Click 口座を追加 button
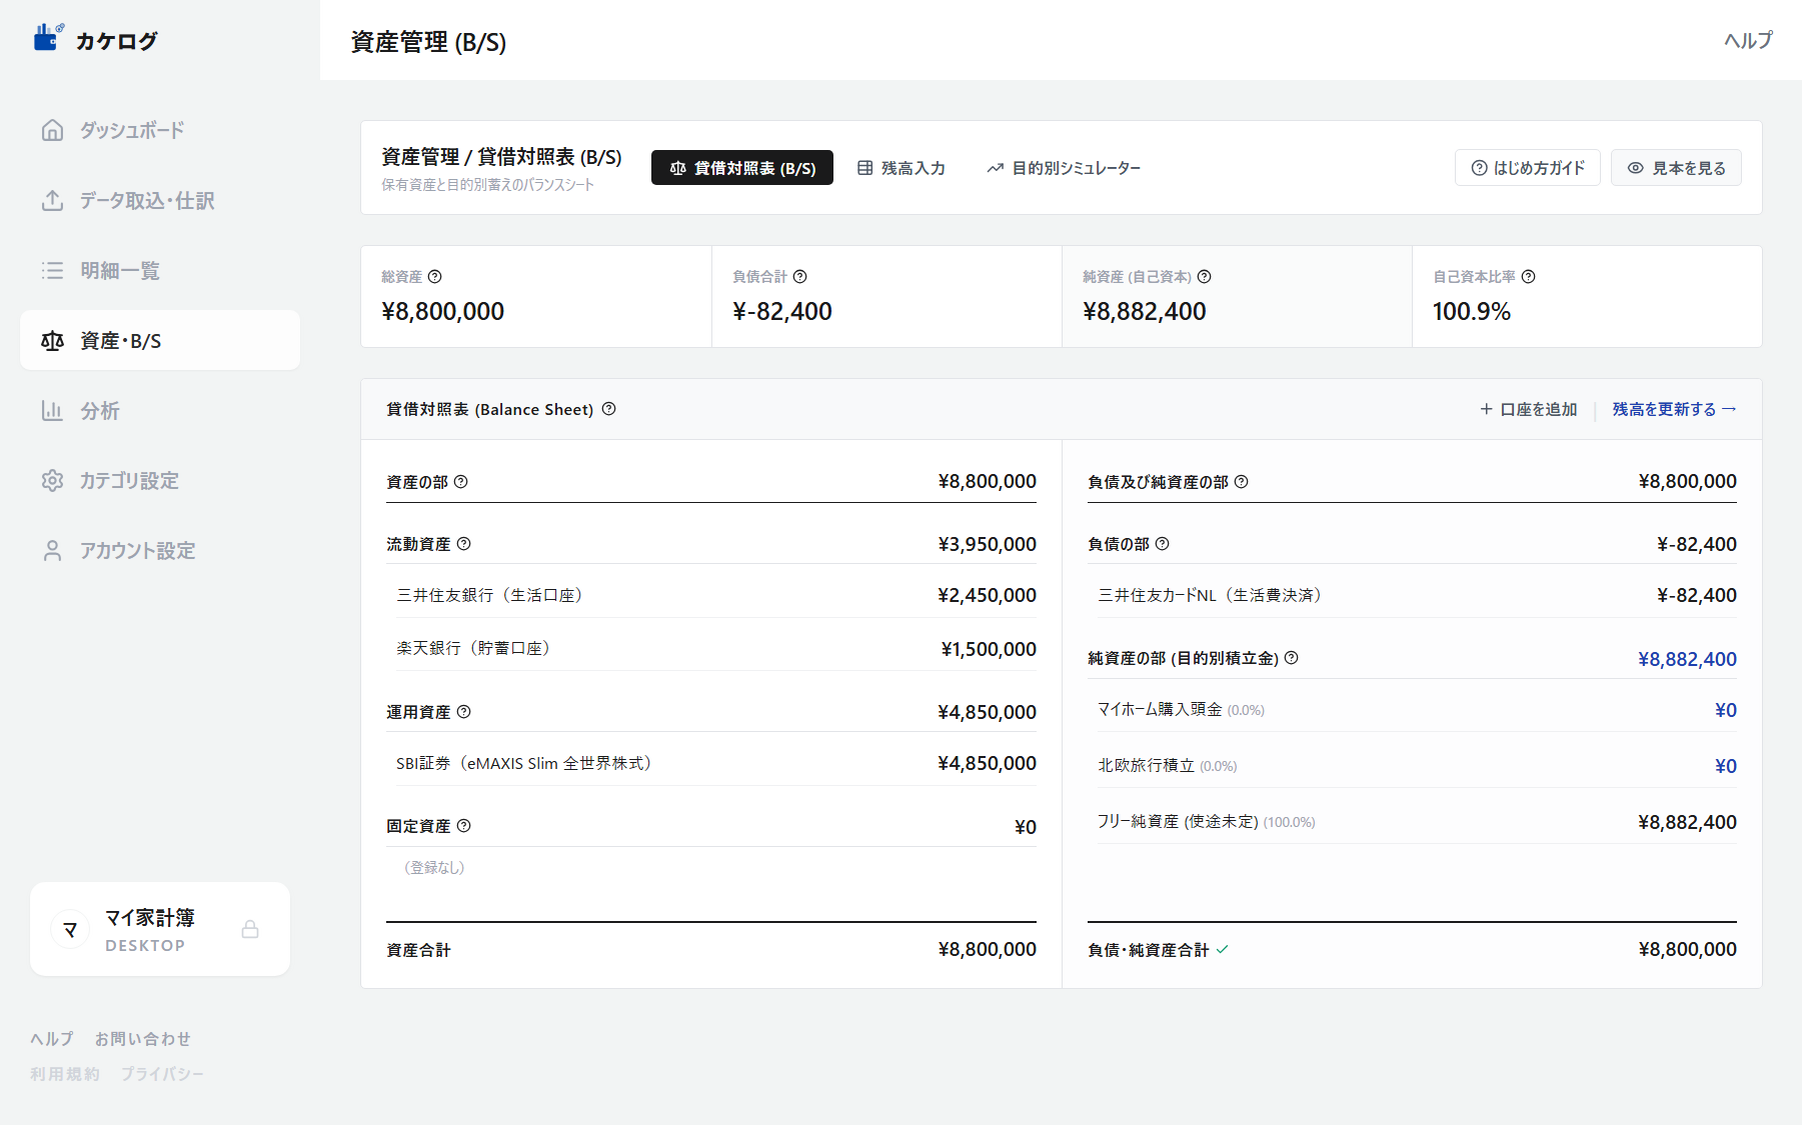The width and height of the screenshot is (1802, 1125). 1528,409
